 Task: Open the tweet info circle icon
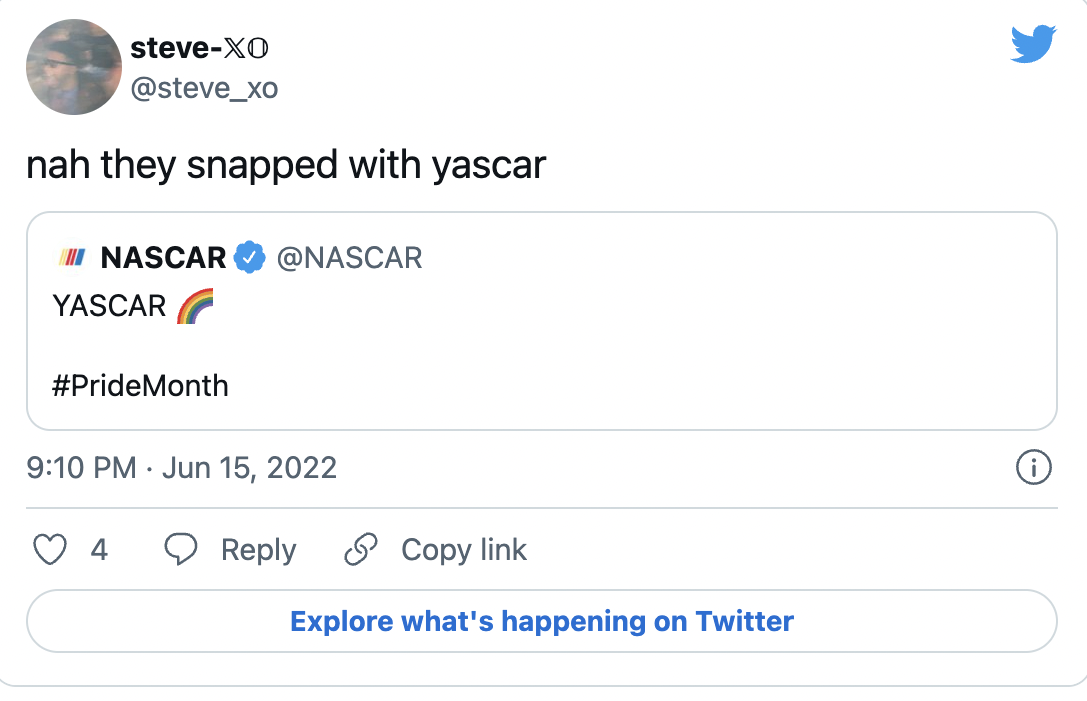click(1033, 467)
